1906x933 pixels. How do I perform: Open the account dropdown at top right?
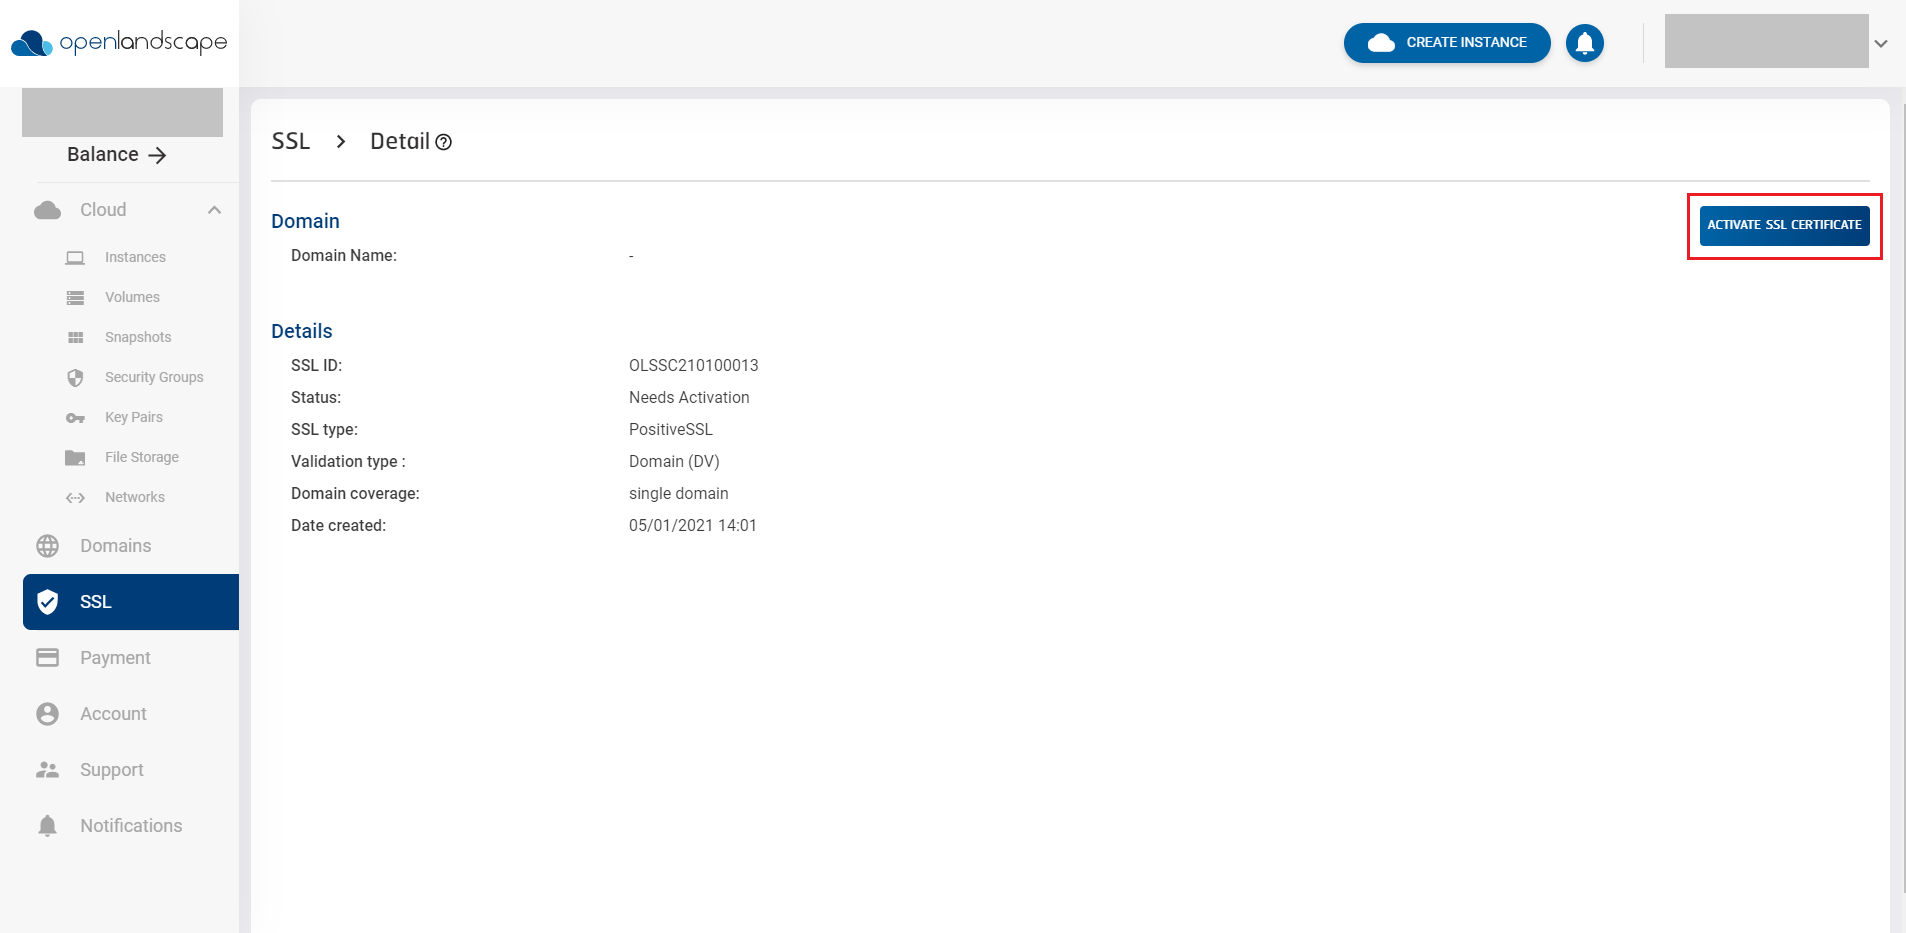point(1882,43)
